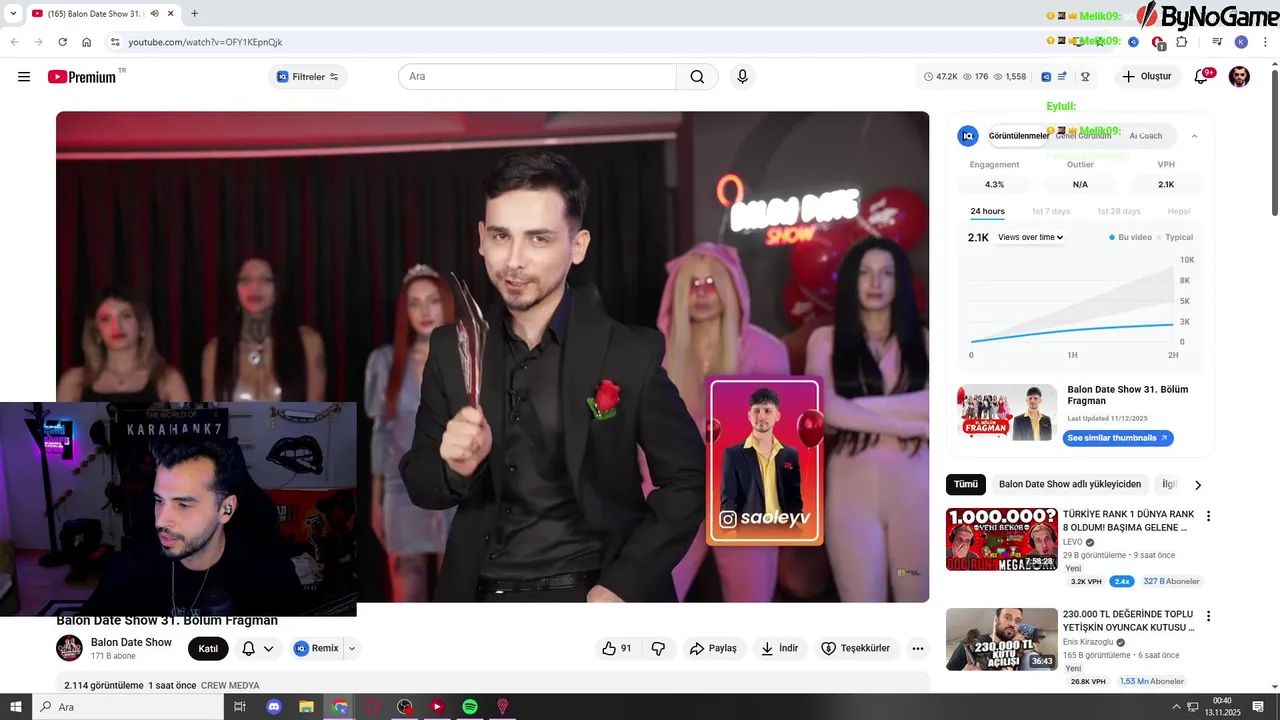Screen dimensions: 1280x720
Task: Toggle the Typical chart legend
Action: [1175, 237]
